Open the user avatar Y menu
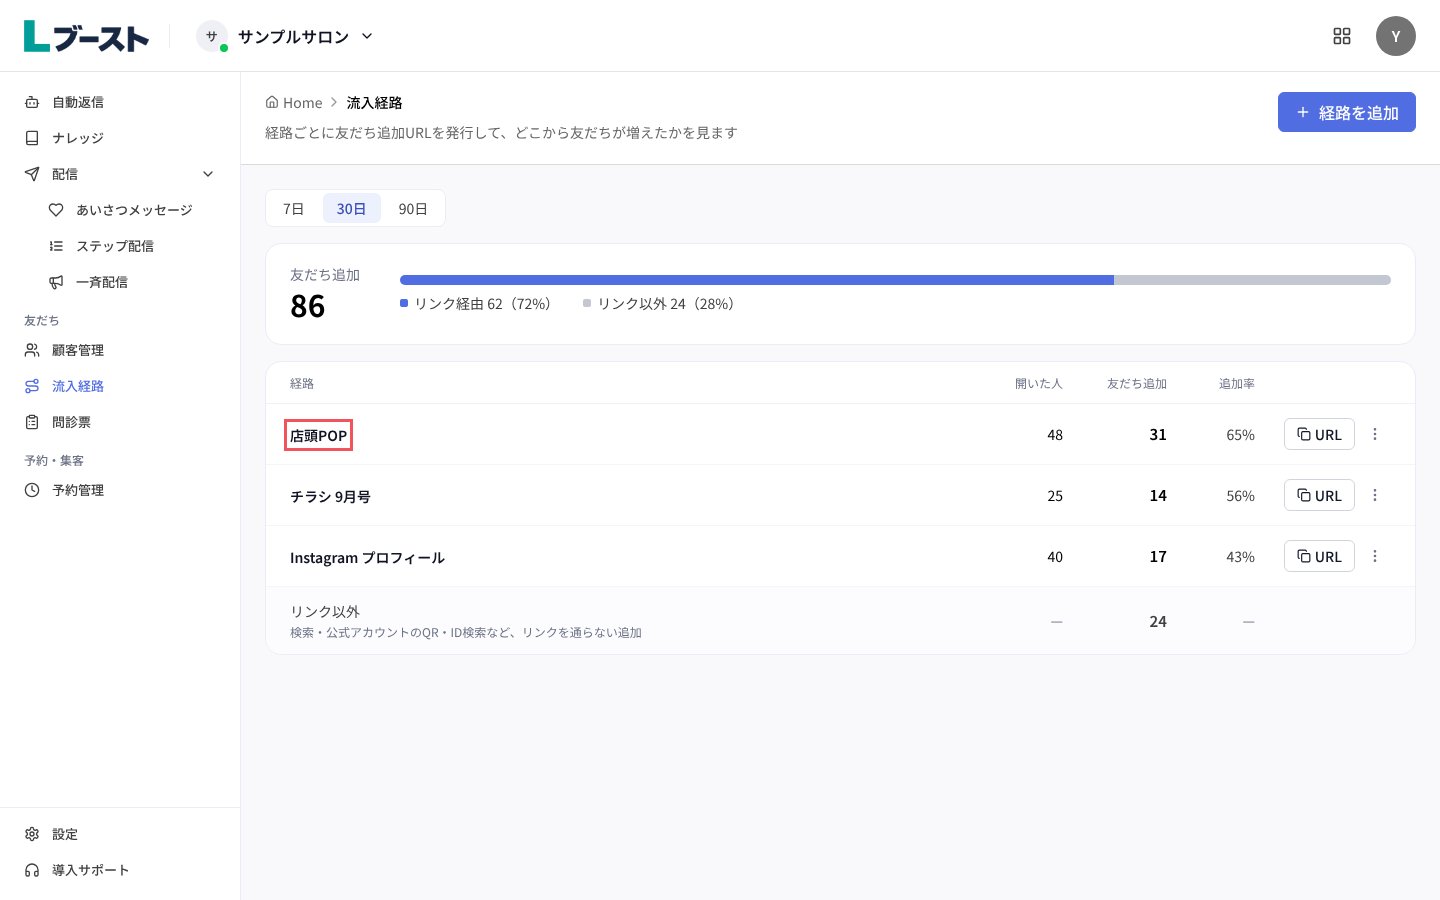 point(1396,36)
